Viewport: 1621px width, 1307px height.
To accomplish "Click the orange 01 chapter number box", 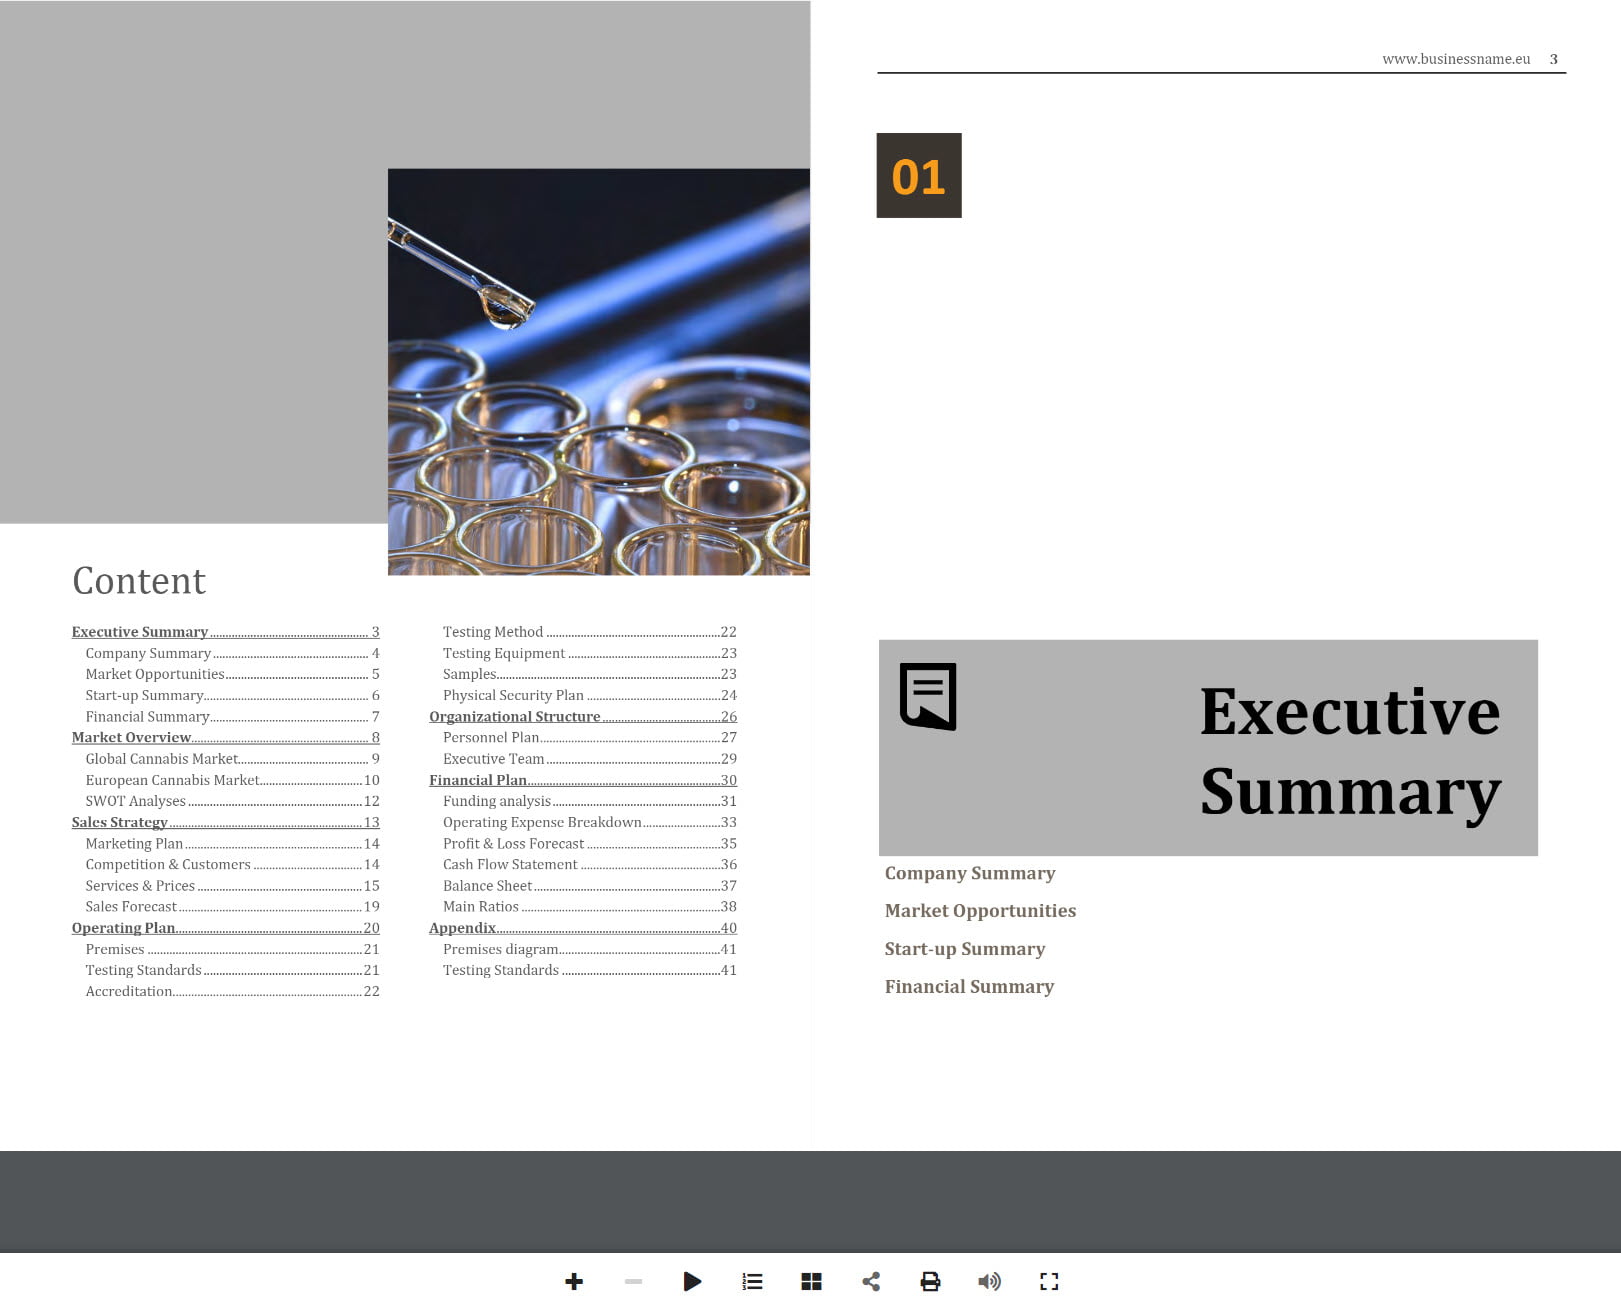I will [x=919, y=176].
